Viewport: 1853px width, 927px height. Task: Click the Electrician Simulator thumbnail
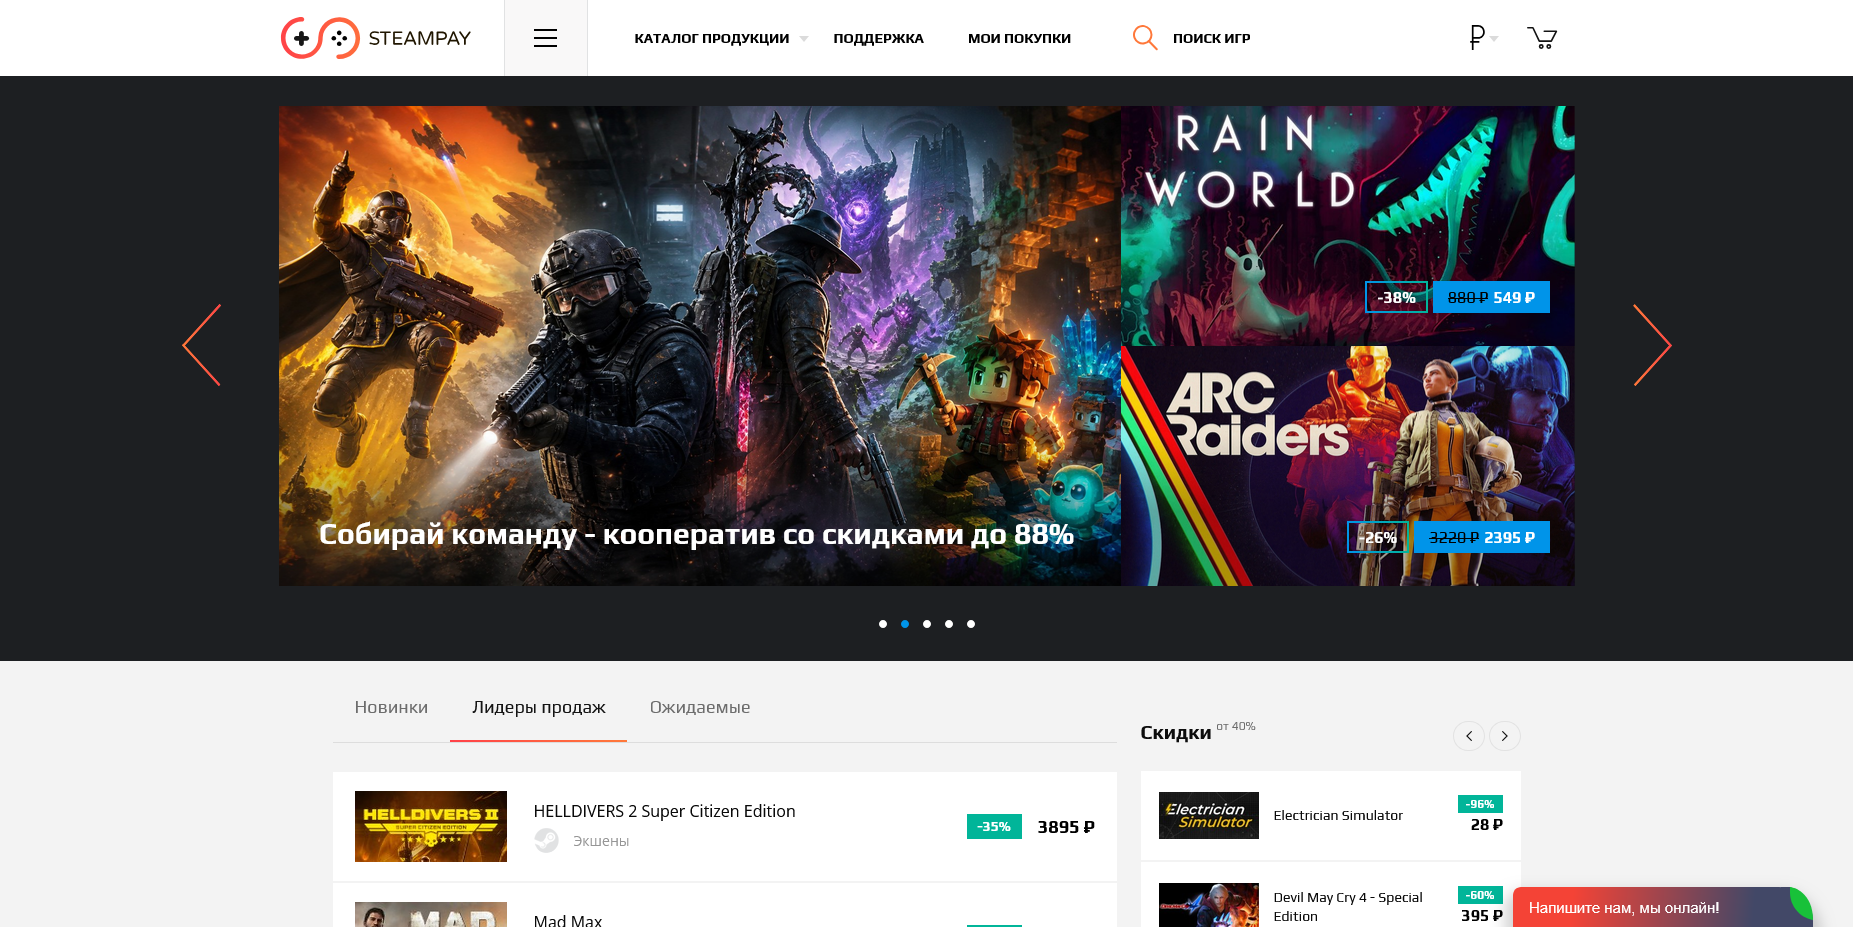tap(1209, 816)
